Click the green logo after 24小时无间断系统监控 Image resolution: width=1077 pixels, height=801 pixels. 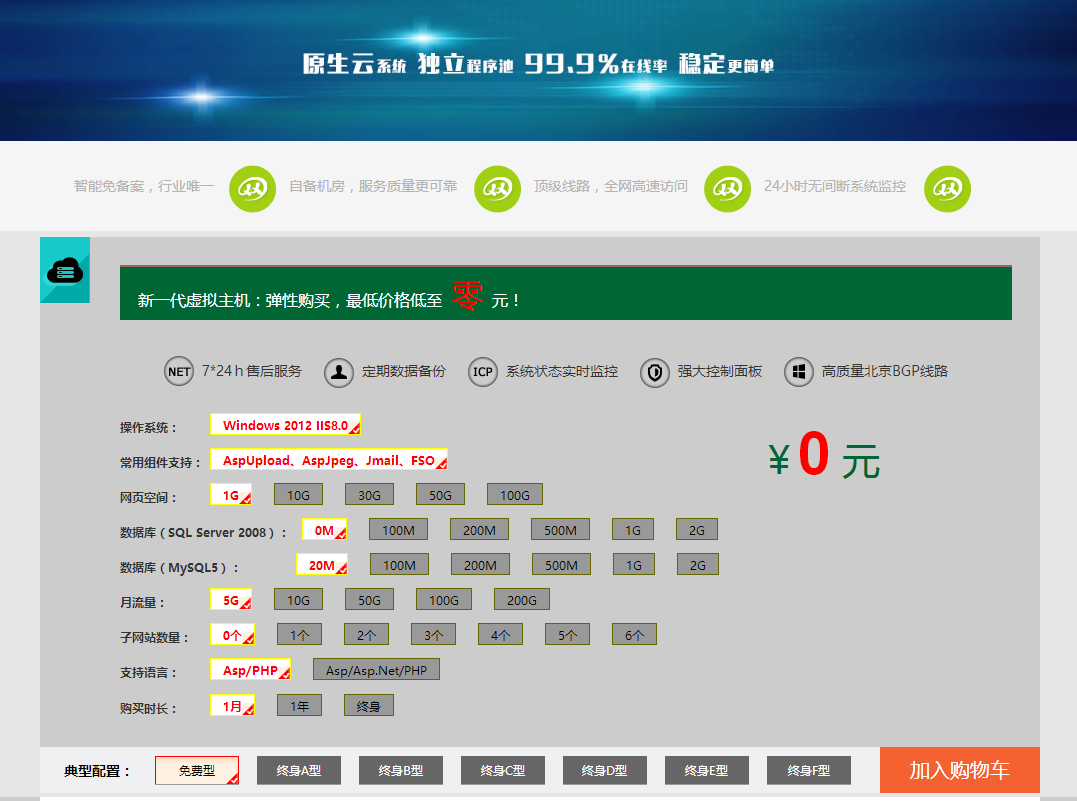pyautogui.click(x=947, y=188)
